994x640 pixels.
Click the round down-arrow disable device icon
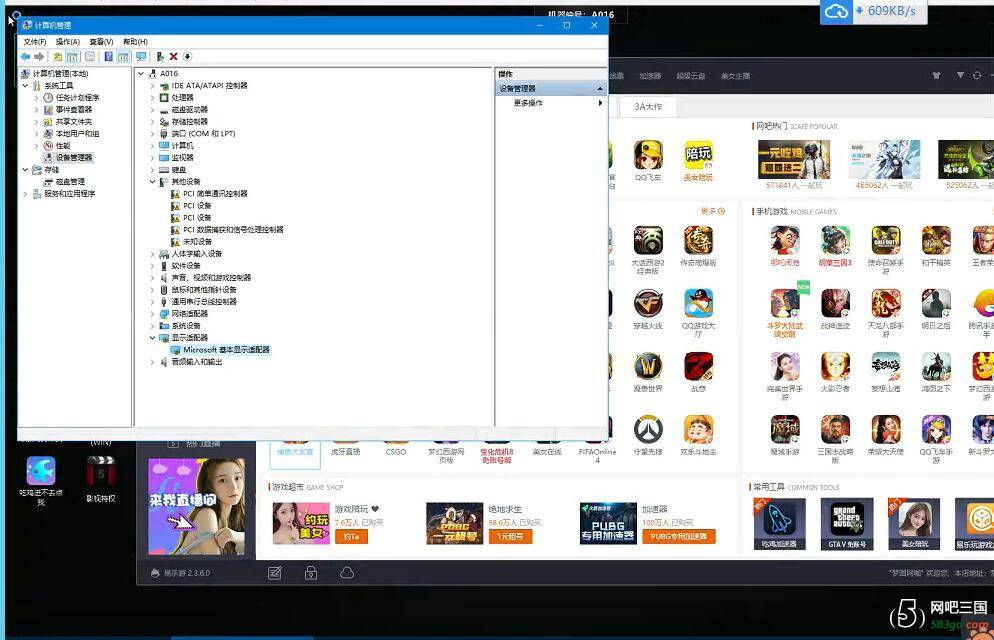click(187, 56)
